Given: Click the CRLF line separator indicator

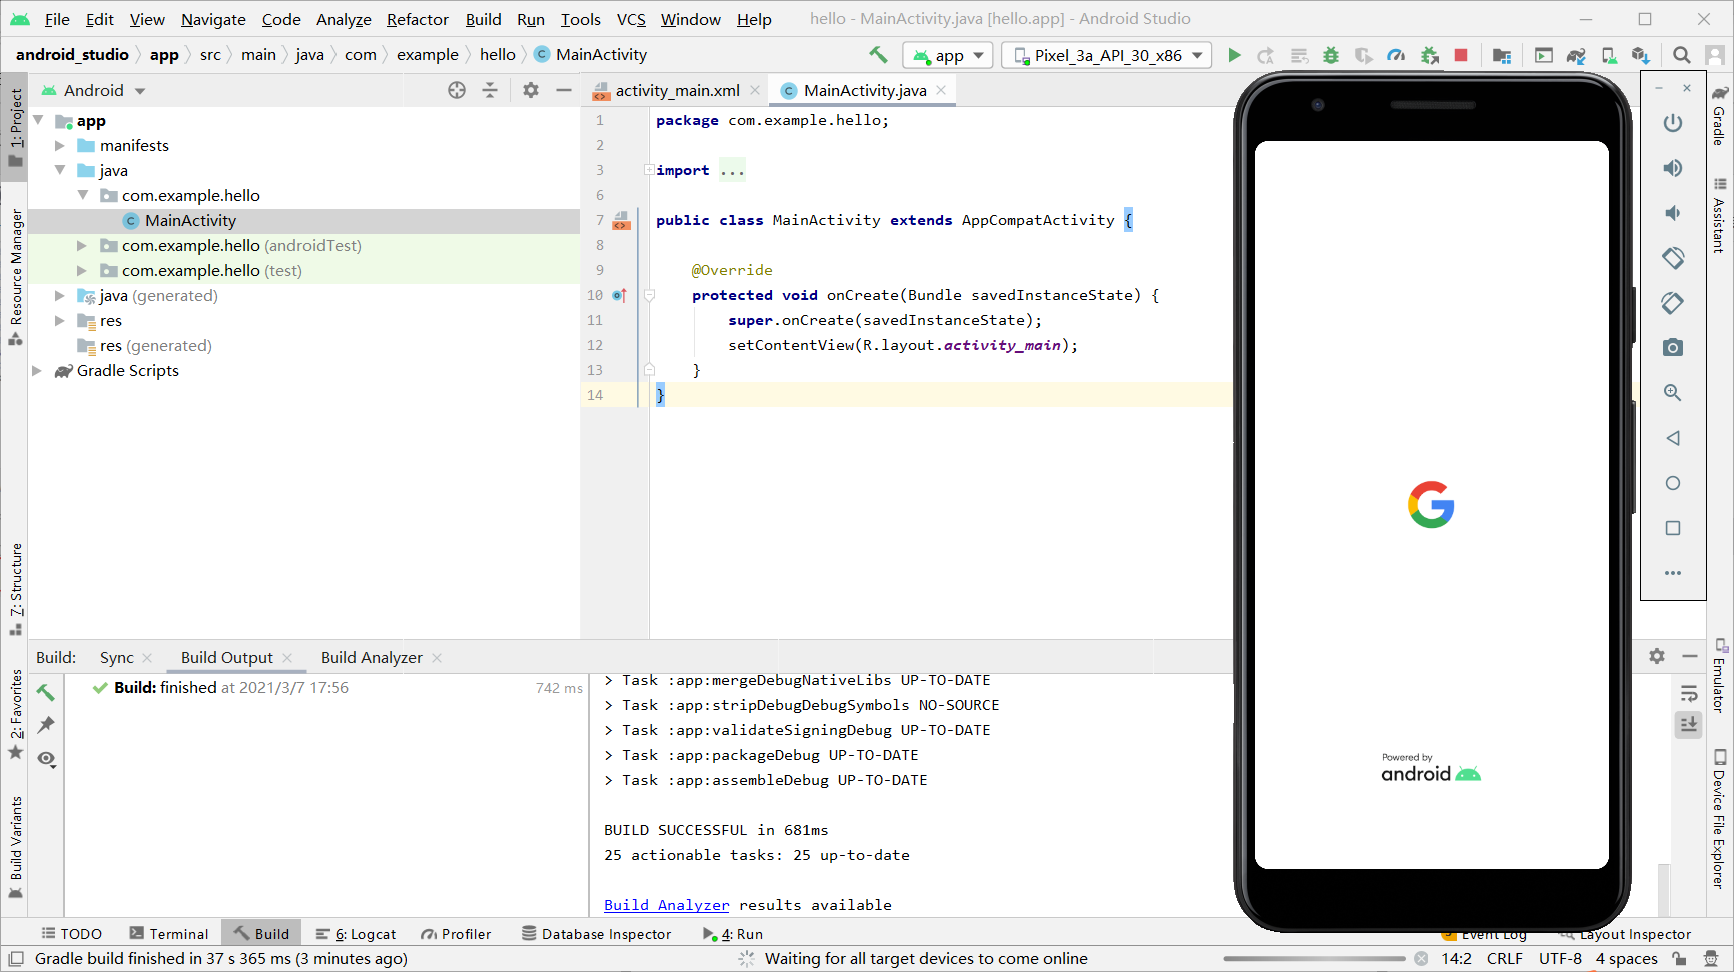Looking at the screenshot, I should (1504, 958).
